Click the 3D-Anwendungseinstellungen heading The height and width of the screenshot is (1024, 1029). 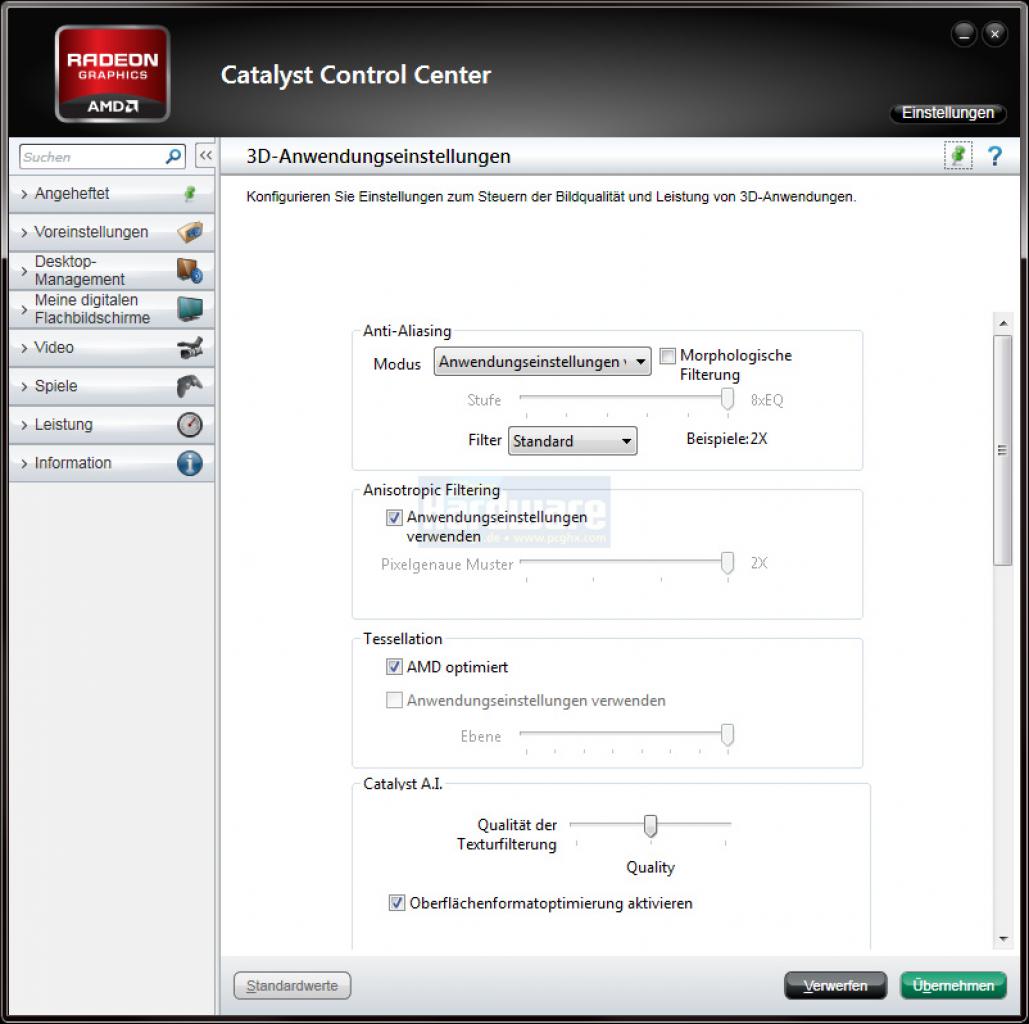tap(378, 156)
